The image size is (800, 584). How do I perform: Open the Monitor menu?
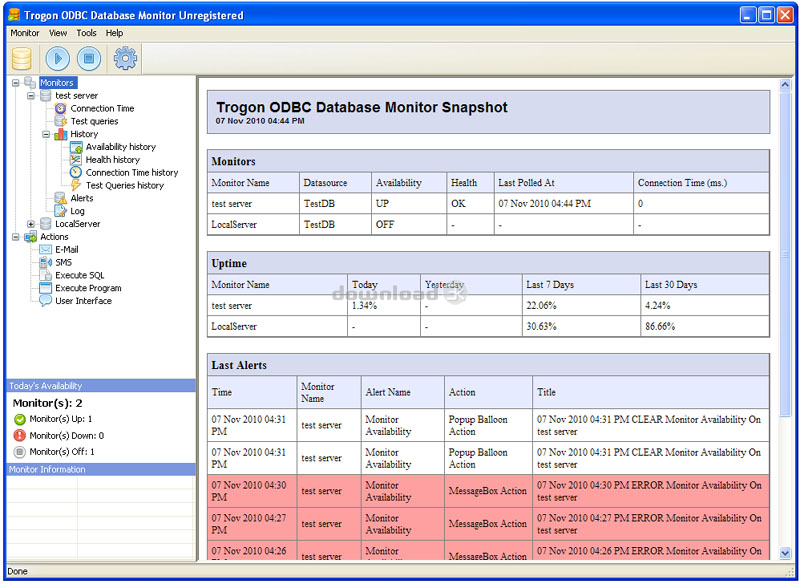pos(24,33)
